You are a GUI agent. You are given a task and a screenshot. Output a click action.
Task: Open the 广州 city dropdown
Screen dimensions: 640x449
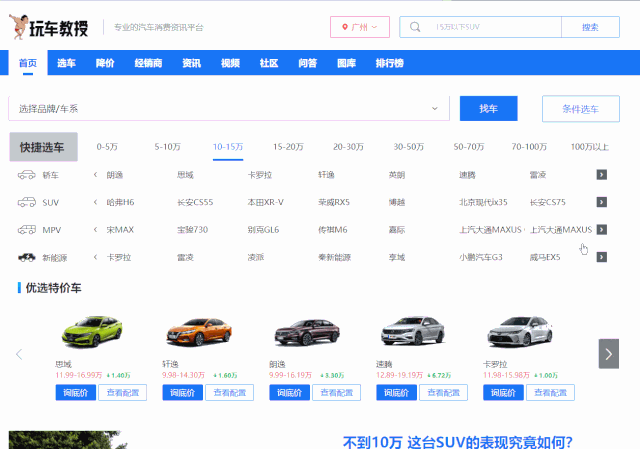(359, 27)
